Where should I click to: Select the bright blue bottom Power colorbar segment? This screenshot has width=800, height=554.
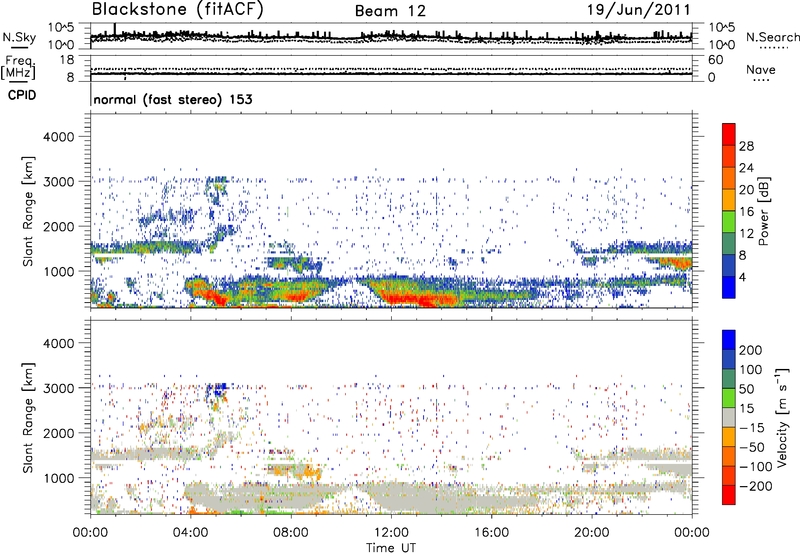tap(729, 288)
